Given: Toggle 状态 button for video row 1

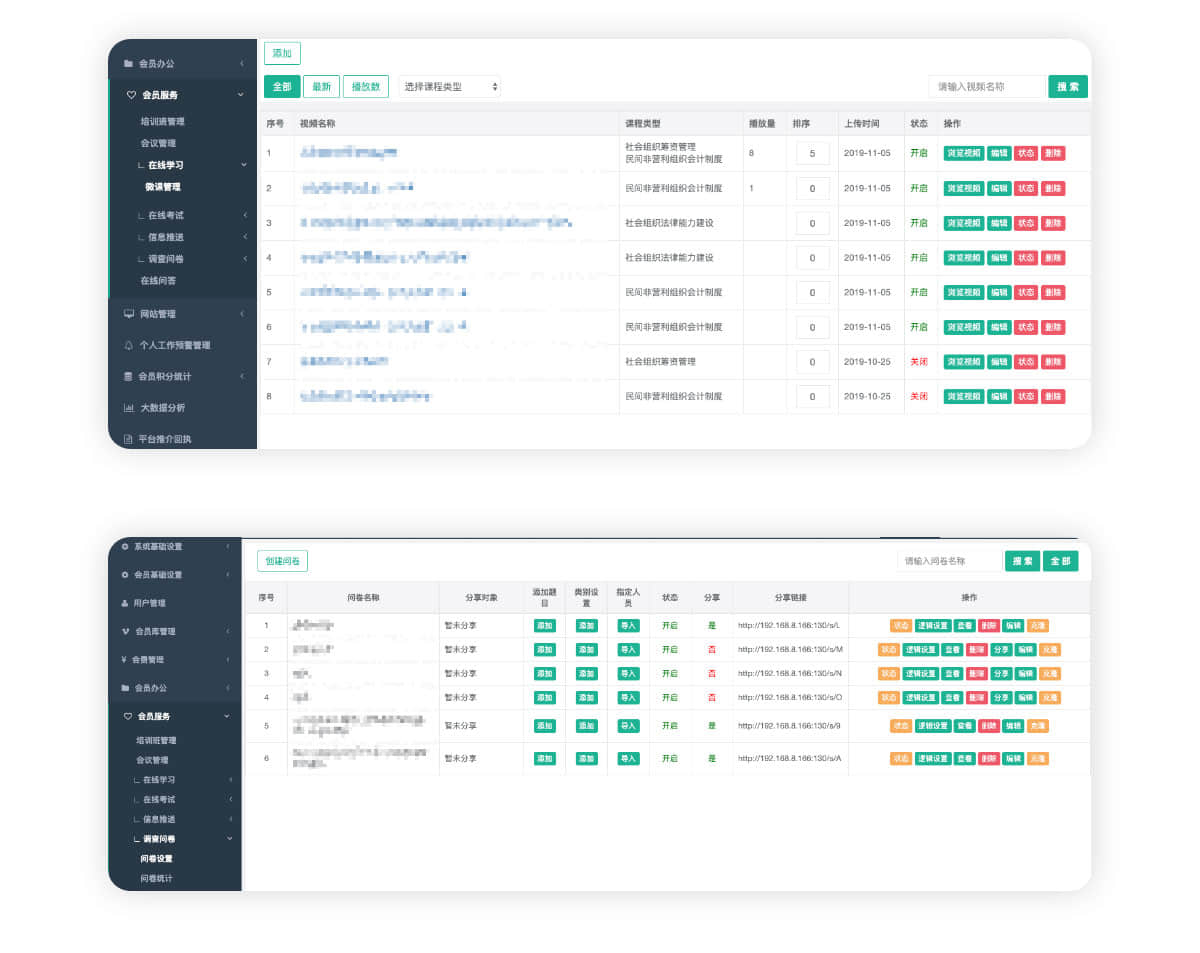Looking at the screenshot, I should click(1026, 153).
